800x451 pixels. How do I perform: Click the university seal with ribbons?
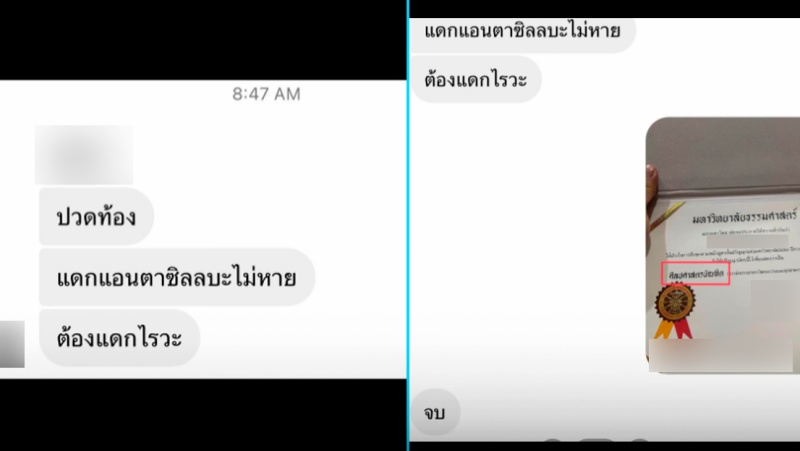(675, 310)
